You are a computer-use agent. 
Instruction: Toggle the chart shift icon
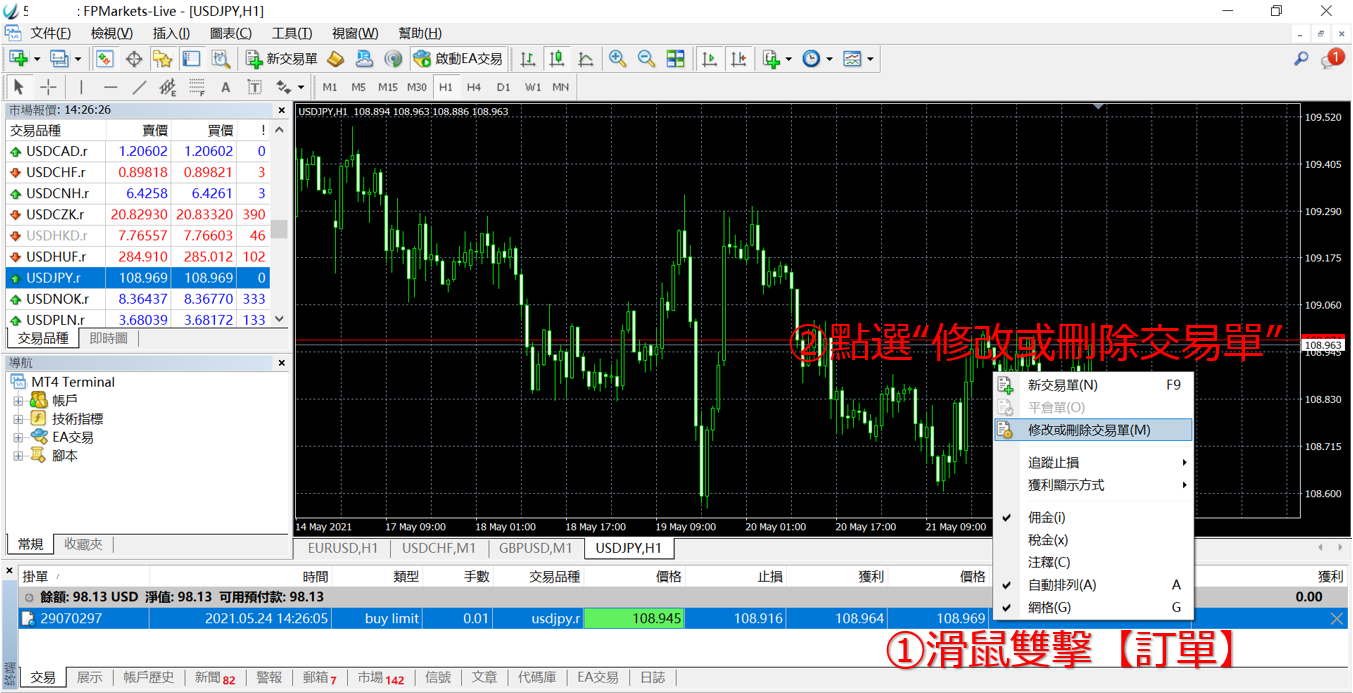[x=739, y=59]
